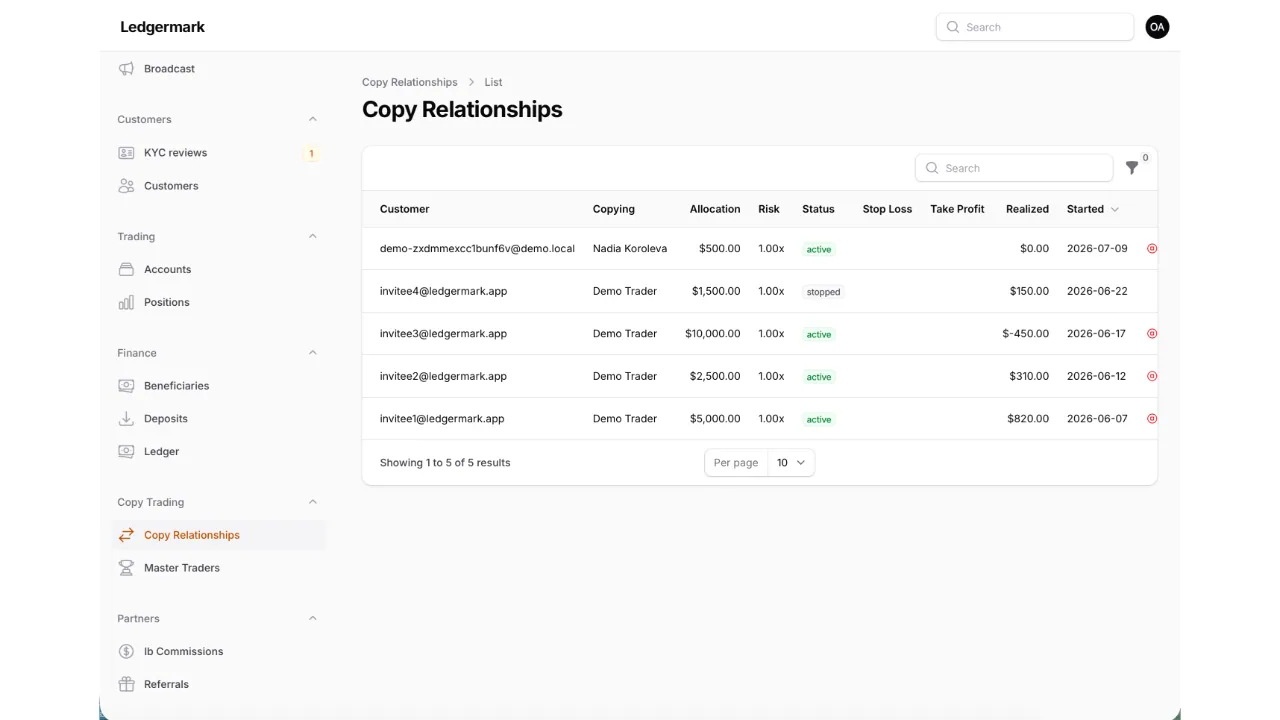Click the $820.00 realized value
Screen dimensions: 1280x720
(x=1028, y=418)
